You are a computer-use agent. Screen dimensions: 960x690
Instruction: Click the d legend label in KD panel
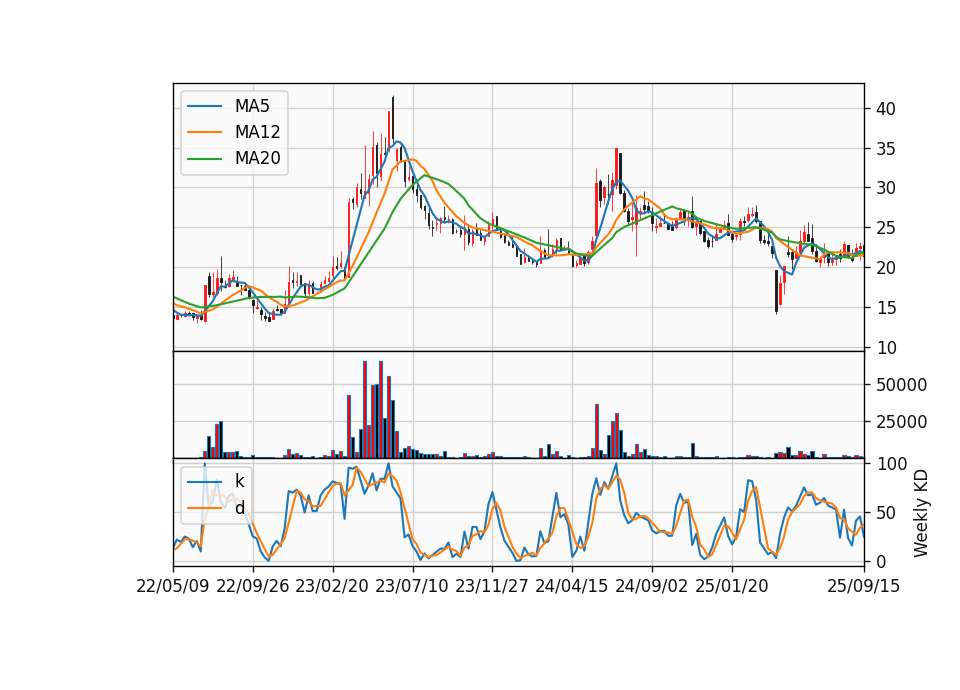[x=239, y=508]
